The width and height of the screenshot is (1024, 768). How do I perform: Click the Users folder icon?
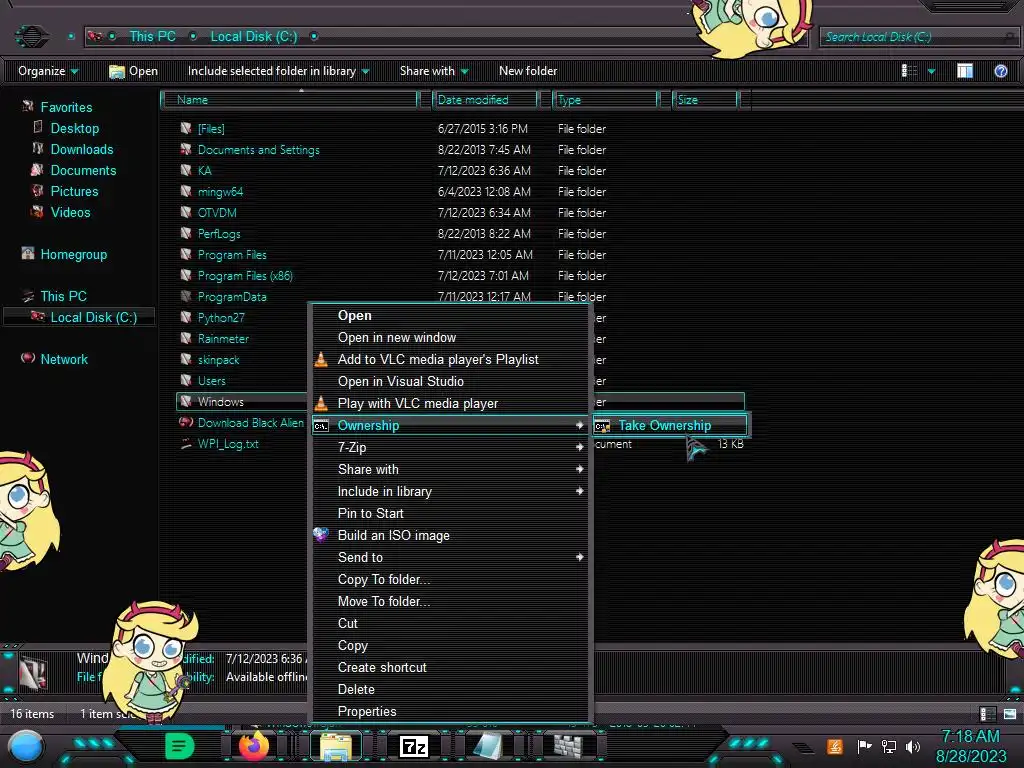pyautogui.click(x=186, y=380)
